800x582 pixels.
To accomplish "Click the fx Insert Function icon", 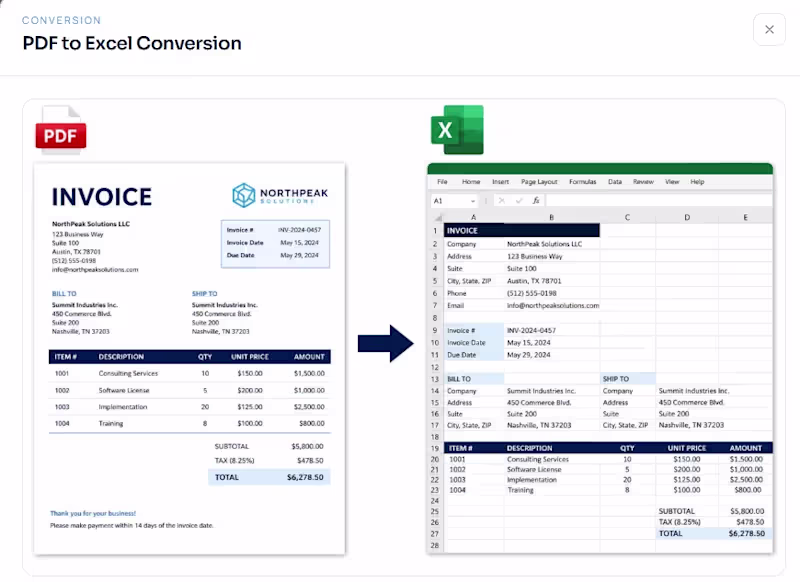I will coord(536,200).
